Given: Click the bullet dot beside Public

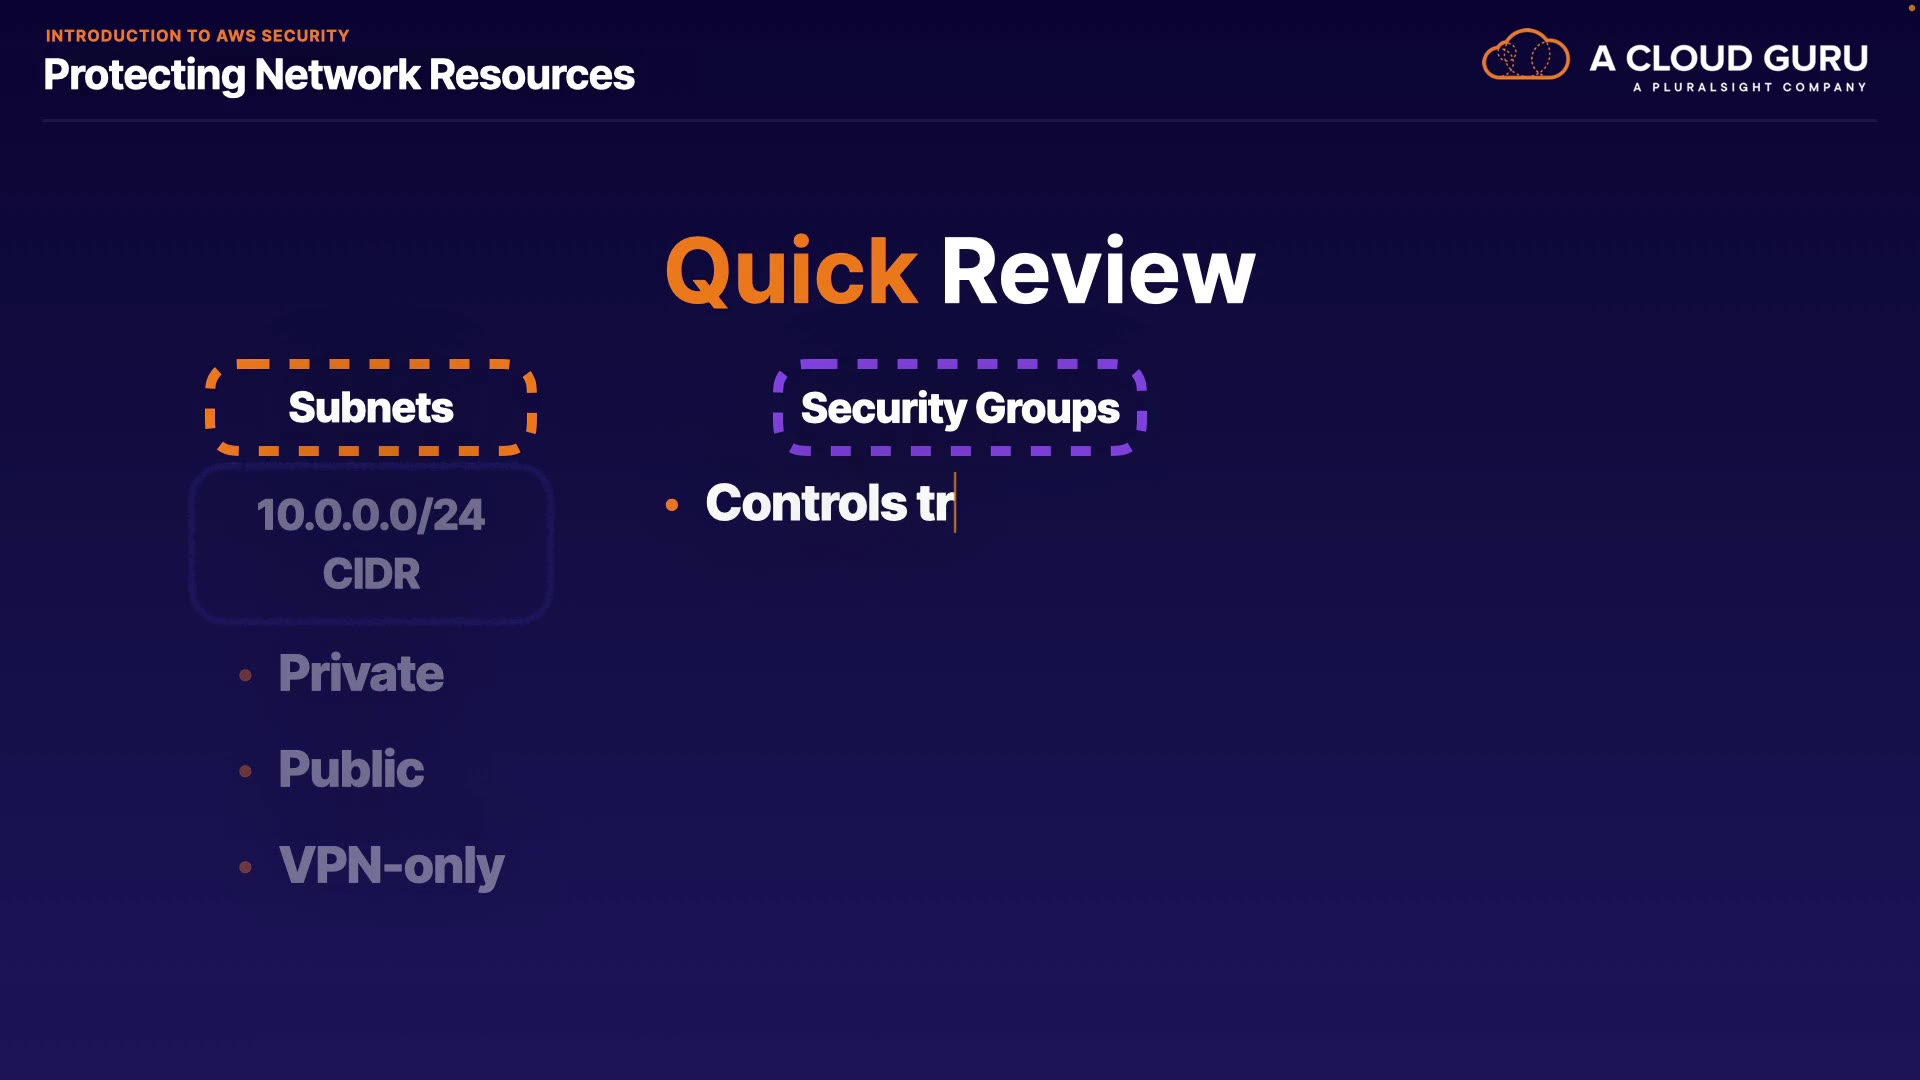Looking at the screenshot, I should click(246, 771).
